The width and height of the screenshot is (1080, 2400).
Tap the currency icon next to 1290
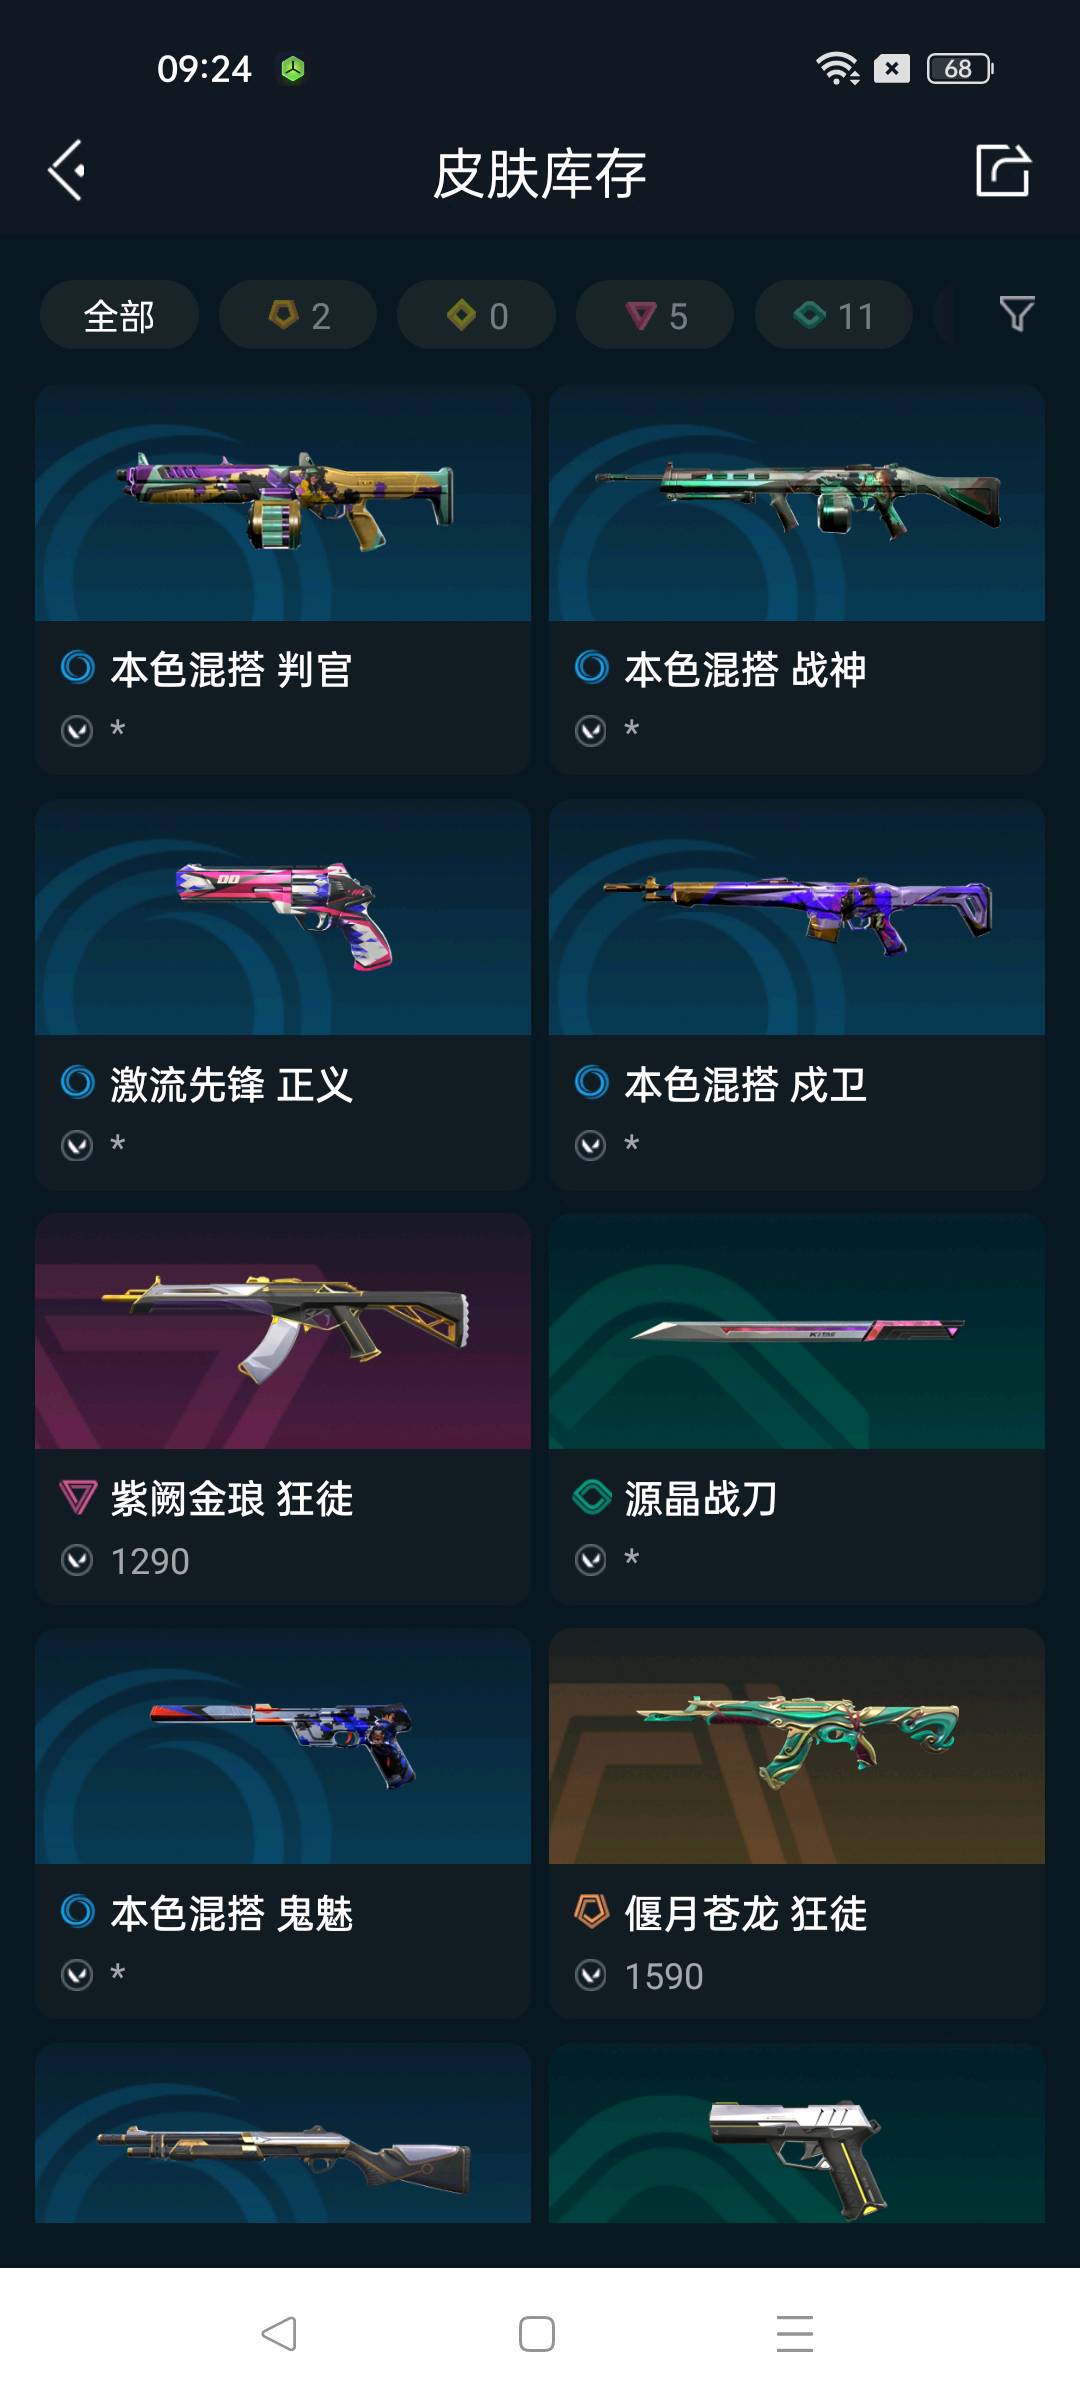77,1560
